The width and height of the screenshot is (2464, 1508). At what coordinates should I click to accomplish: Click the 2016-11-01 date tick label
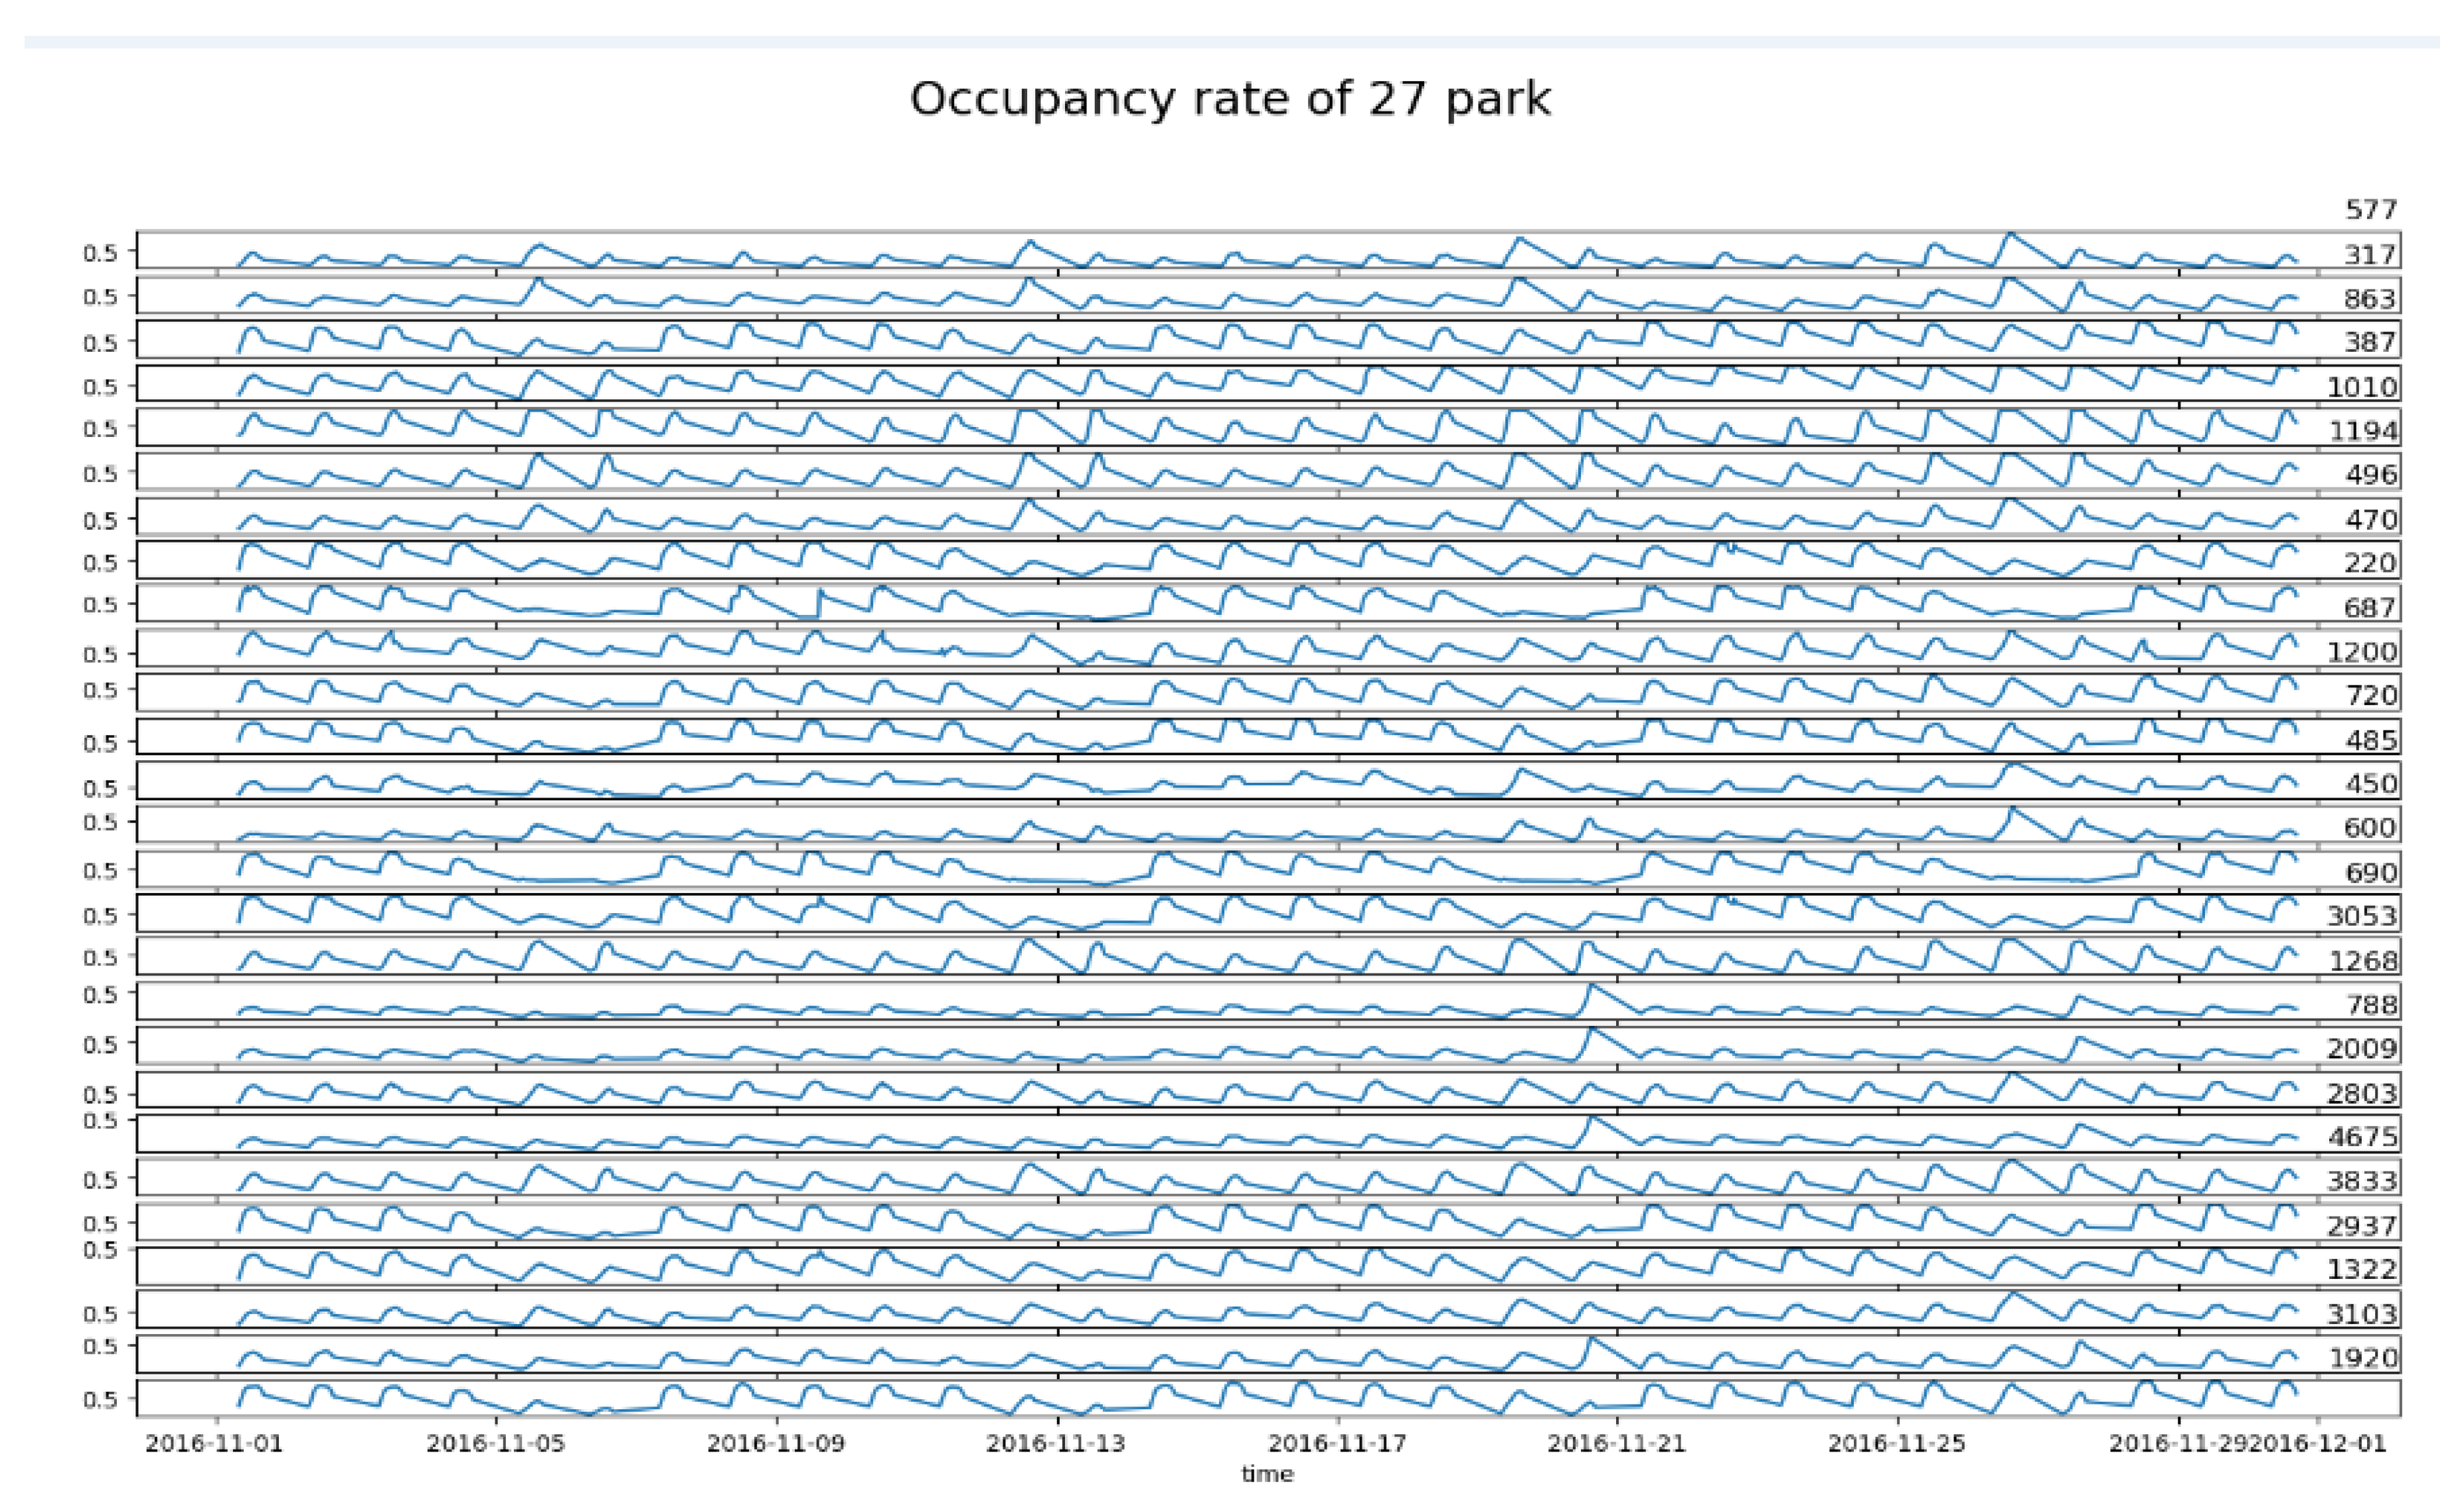[214, 1444]
